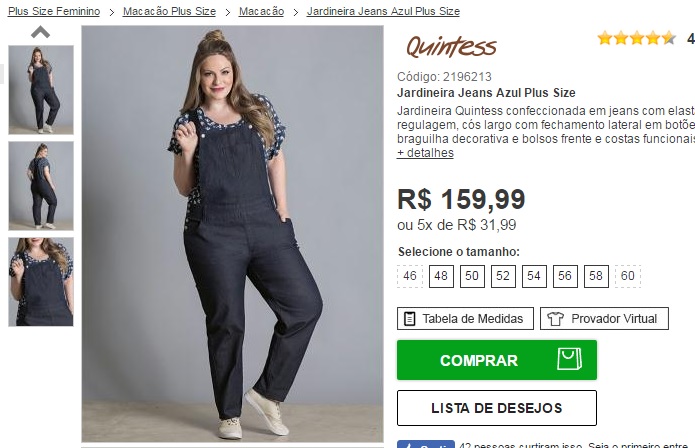Choose size 52
Viewport: 695px width, 448px height.
click(x=503, y=276)
